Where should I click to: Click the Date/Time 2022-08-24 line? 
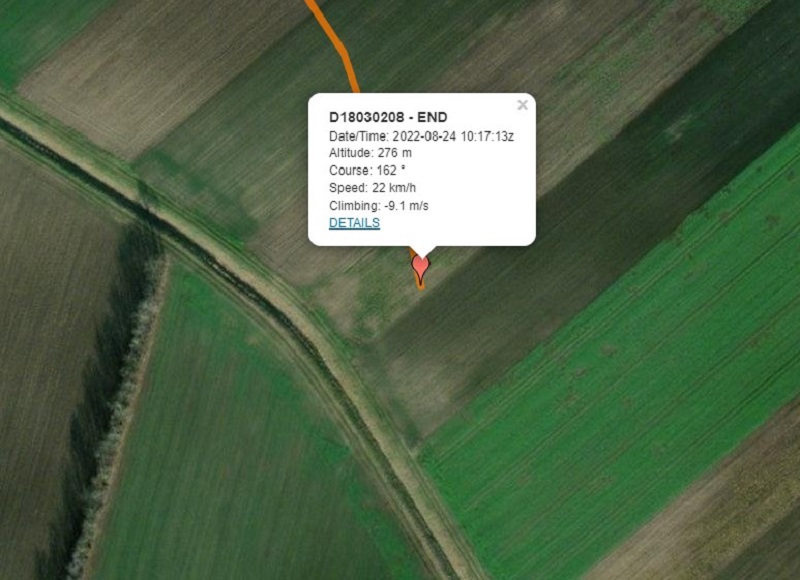point(421,136)
